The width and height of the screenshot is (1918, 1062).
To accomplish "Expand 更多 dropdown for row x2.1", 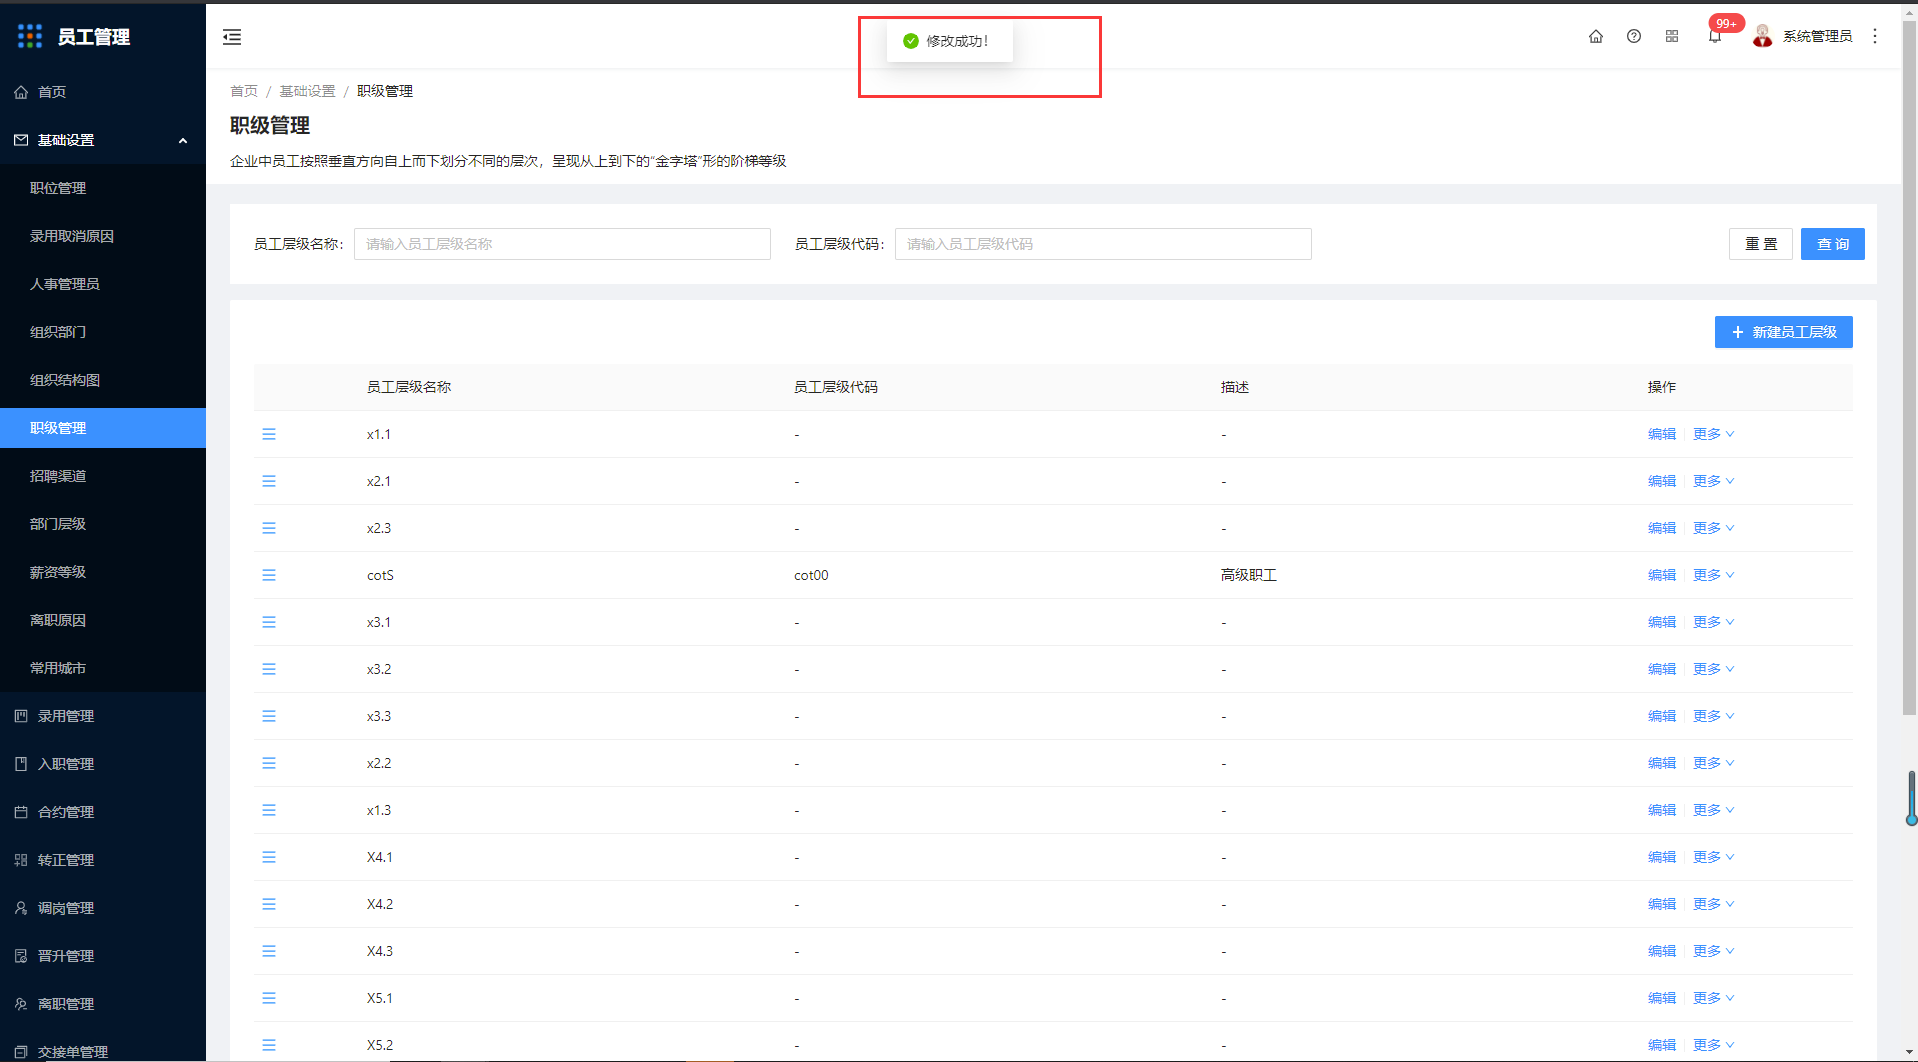I will click(x=1713, y=481).
